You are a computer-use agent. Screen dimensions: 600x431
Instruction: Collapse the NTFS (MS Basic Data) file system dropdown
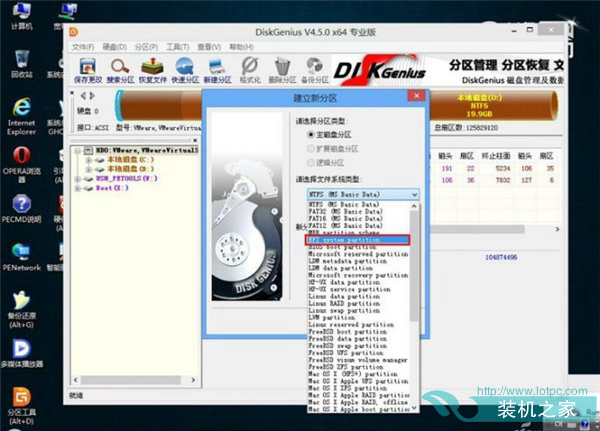[x=416, y=192]
